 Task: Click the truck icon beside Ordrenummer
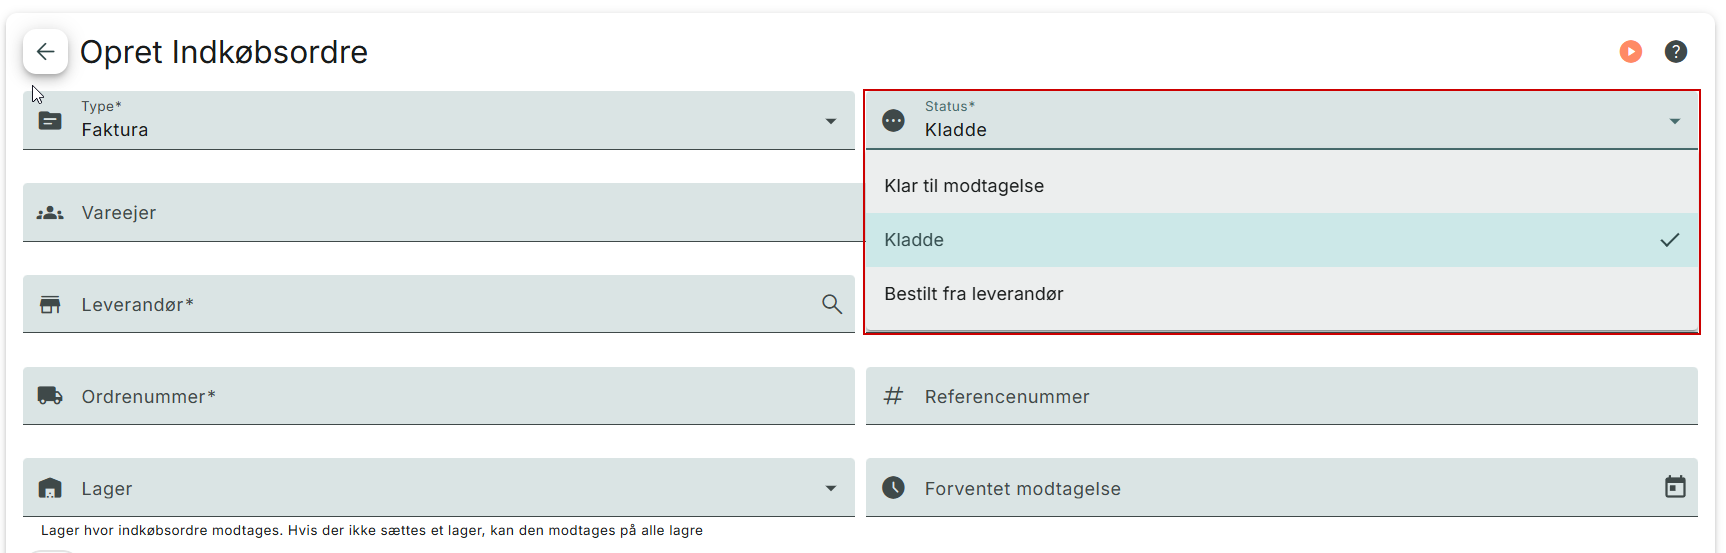[x=50, y=396]
